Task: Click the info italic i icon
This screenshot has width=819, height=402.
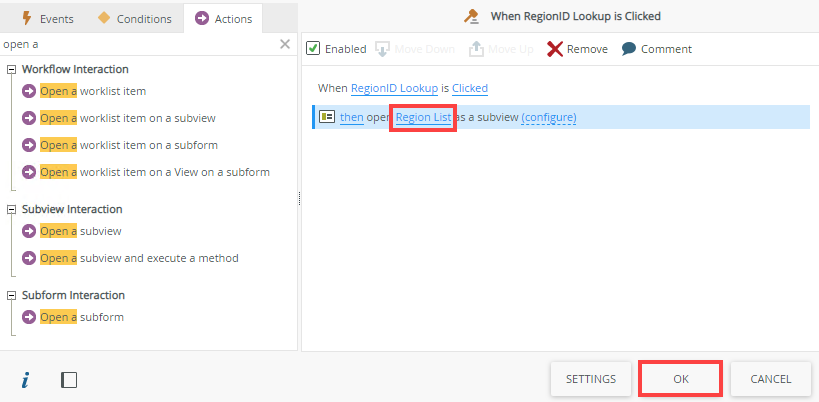Action: click(26, 380)
